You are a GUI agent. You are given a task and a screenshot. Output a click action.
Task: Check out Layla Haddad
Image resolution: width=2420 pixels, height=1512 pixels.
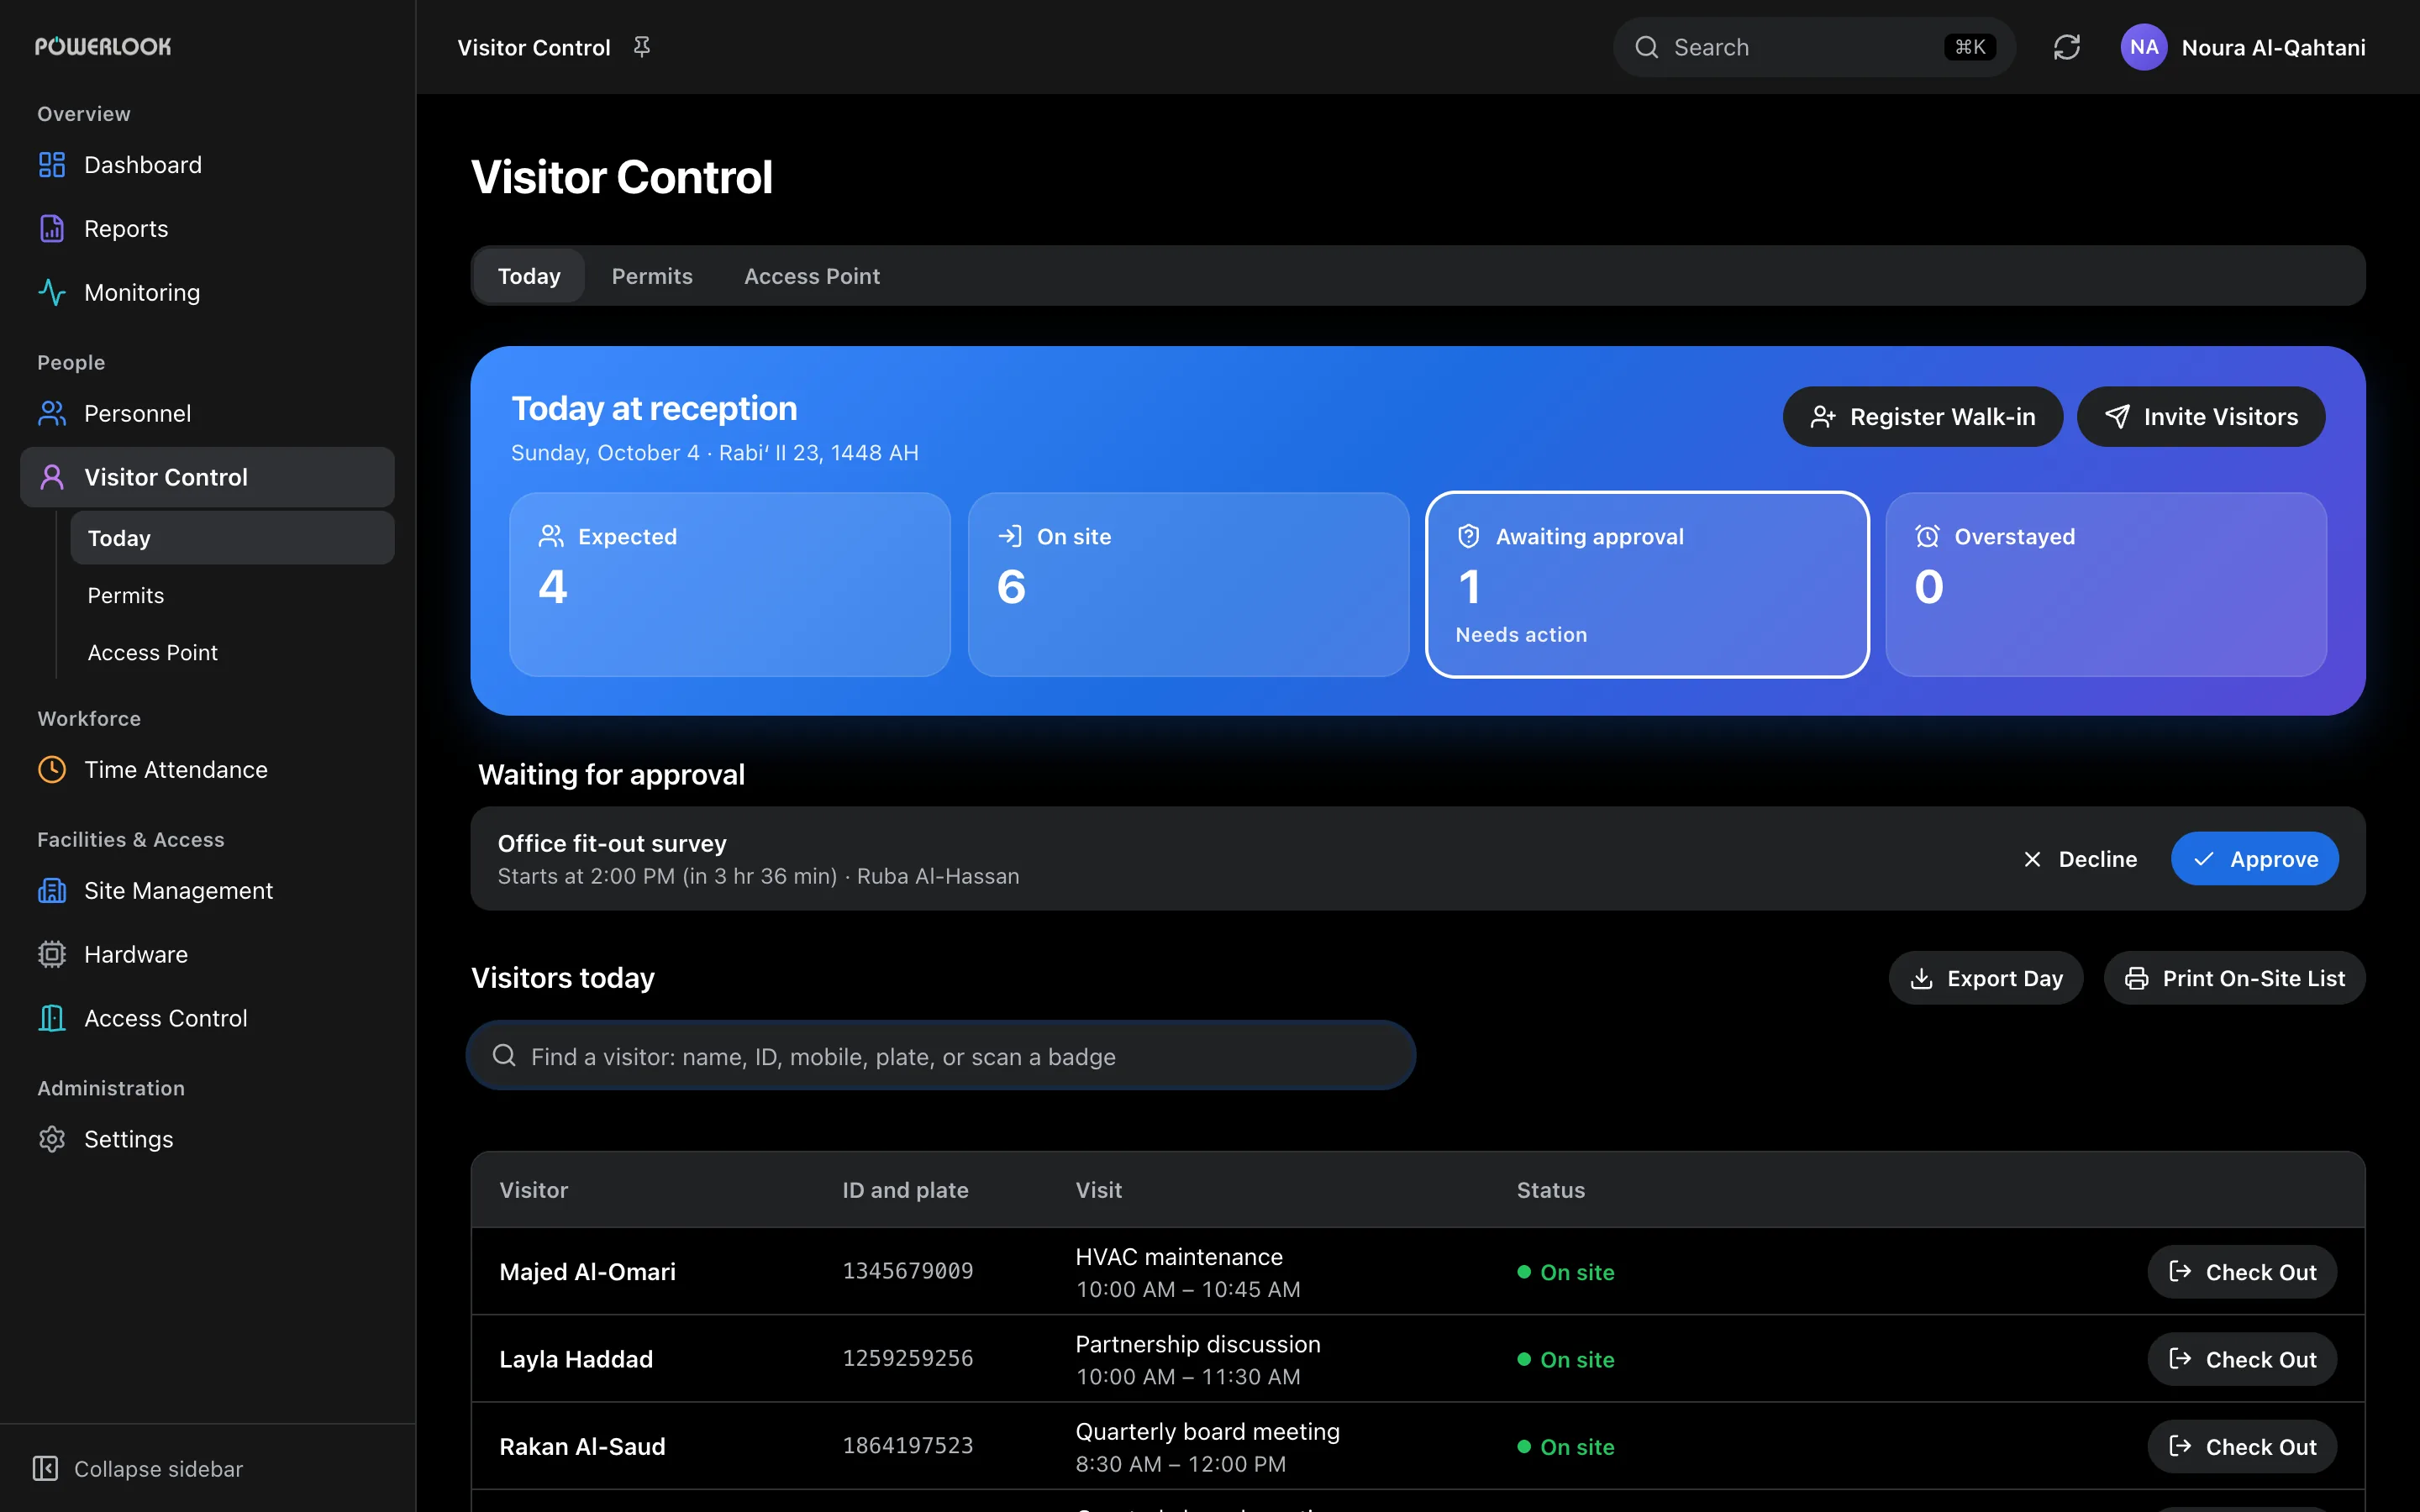2241,1359
